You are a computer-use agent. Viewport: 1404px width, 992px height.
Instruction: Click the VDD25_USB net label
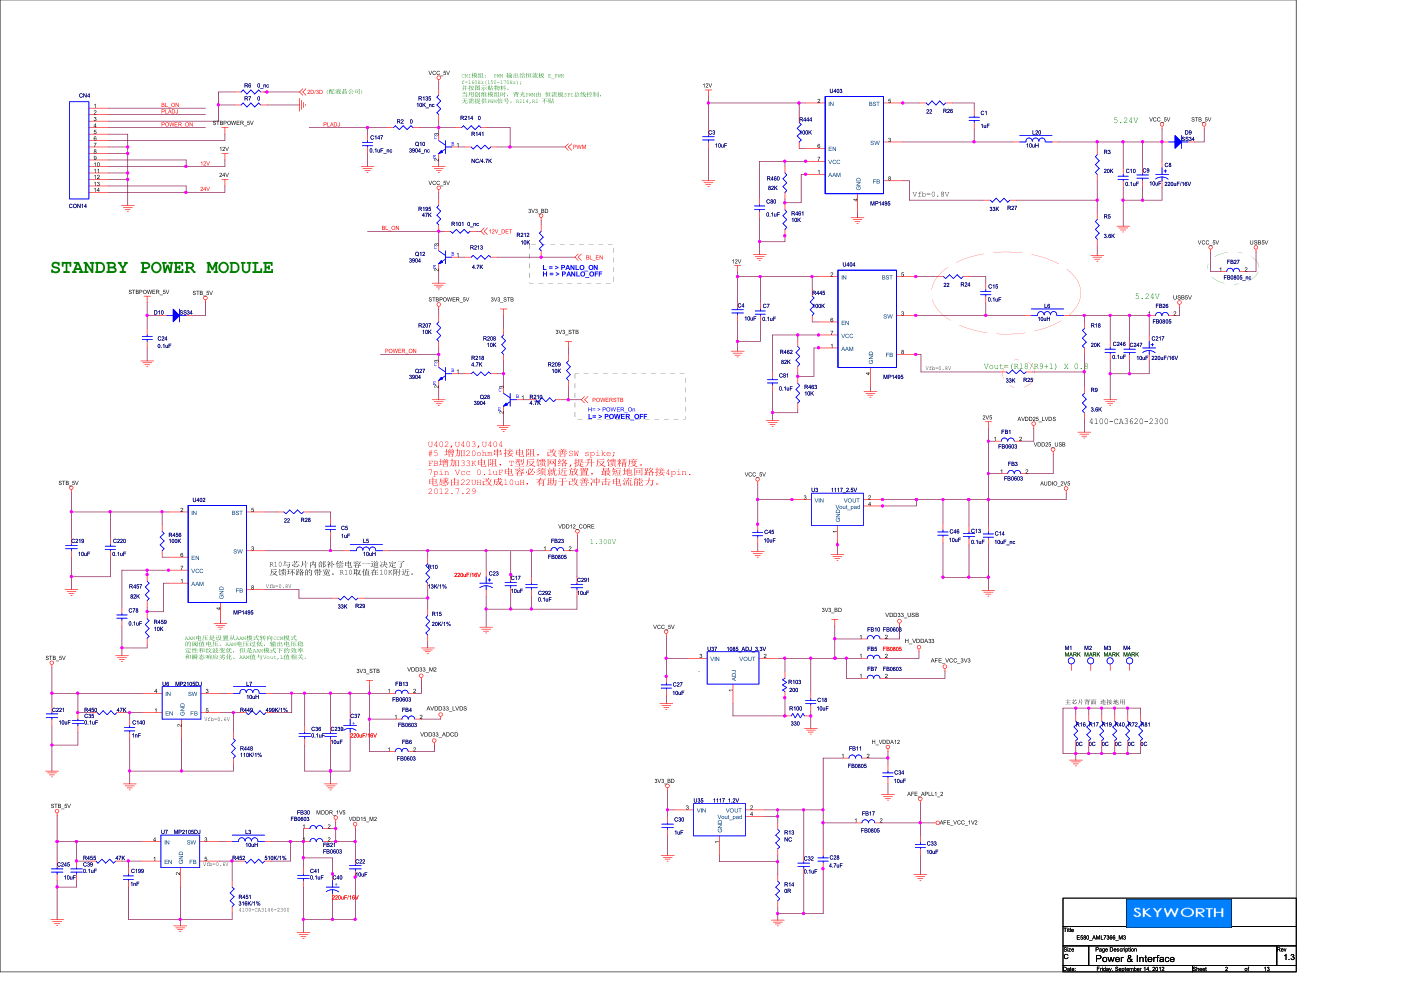[x=1049, y=444]
